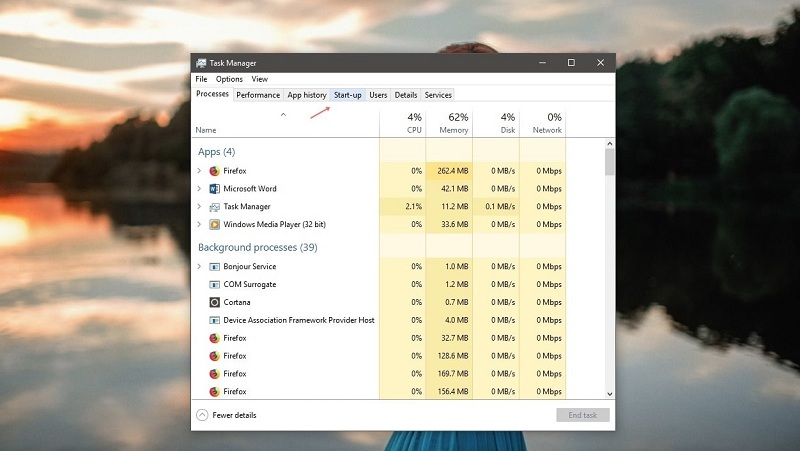Click the sort arrow above the Name column
The image size is (800, 451).
(283, 115)
